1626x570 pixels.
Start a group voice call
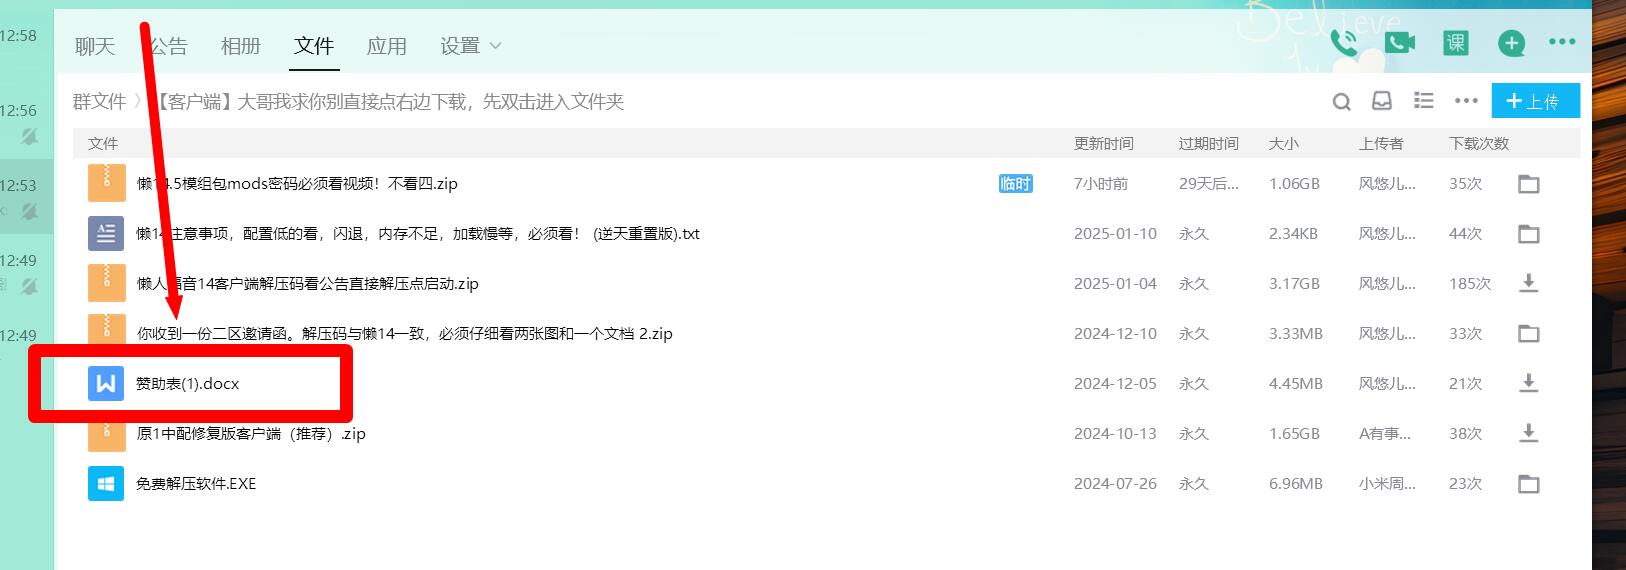(1344, 43)
